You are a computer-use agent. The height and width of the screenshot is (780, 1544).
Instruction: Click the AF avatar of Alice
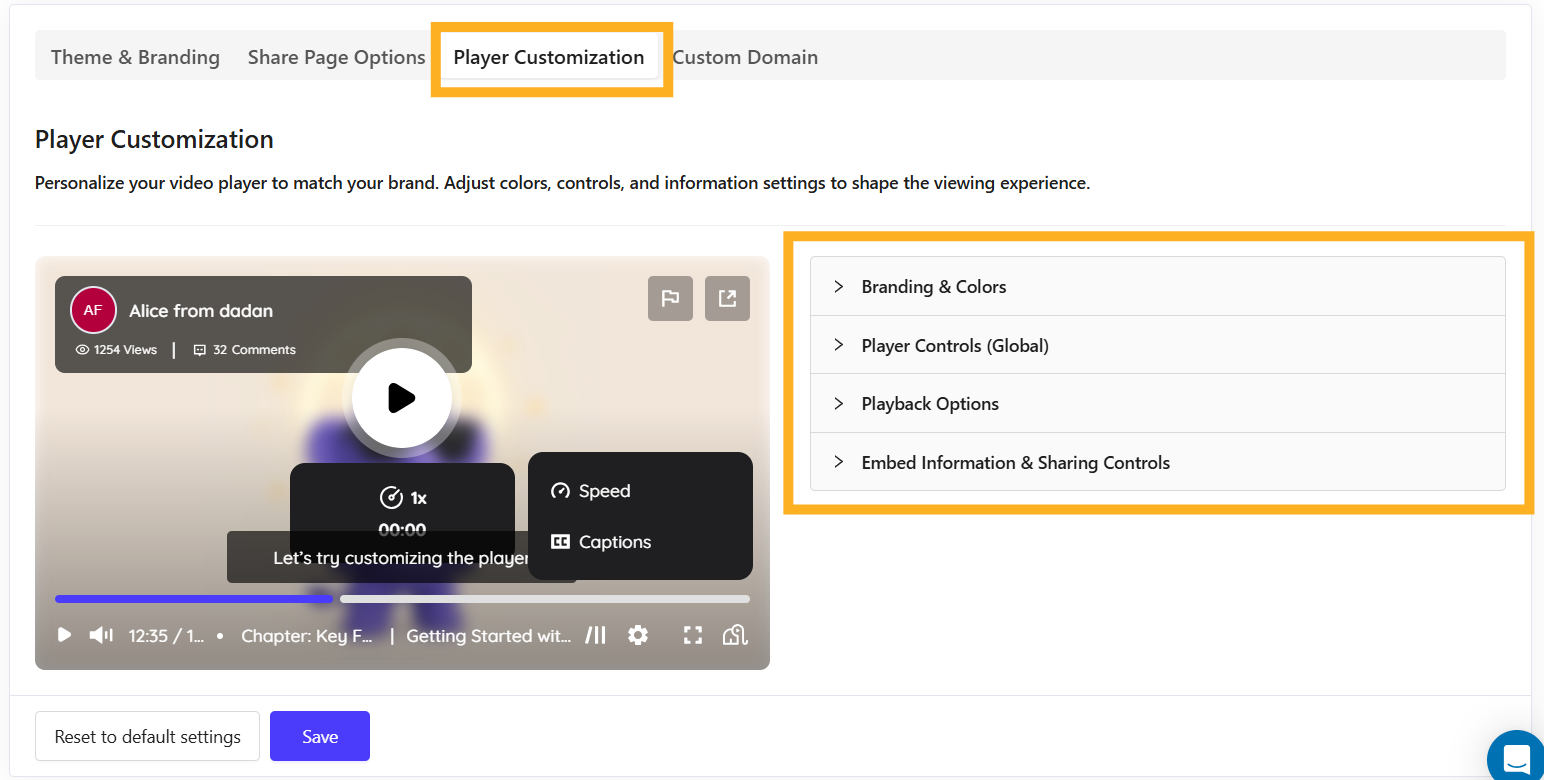tap(93, 310)
